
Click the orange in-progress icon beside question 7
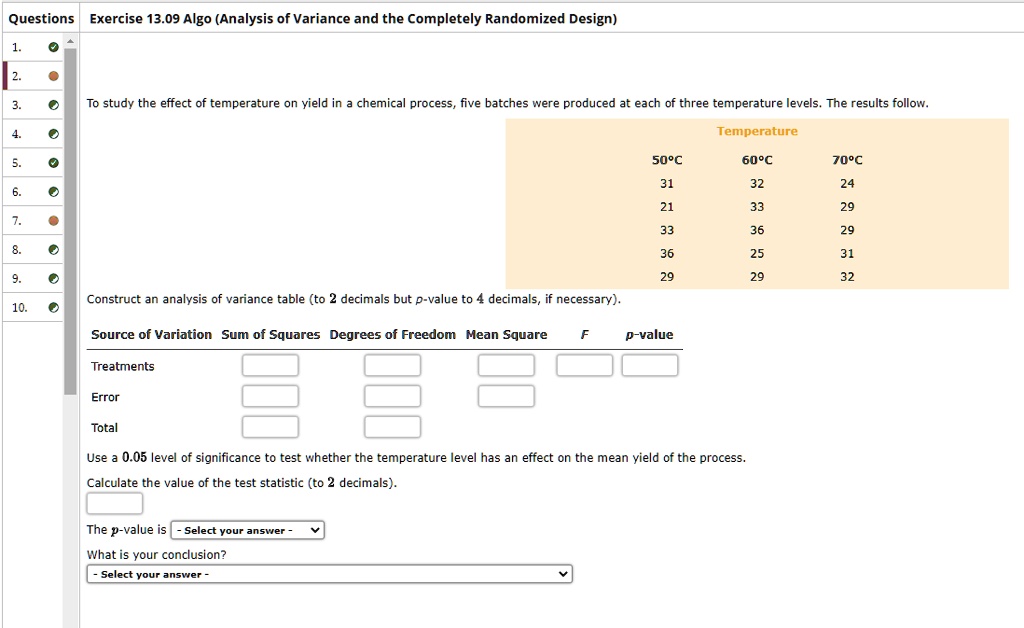tap(54, 219)
